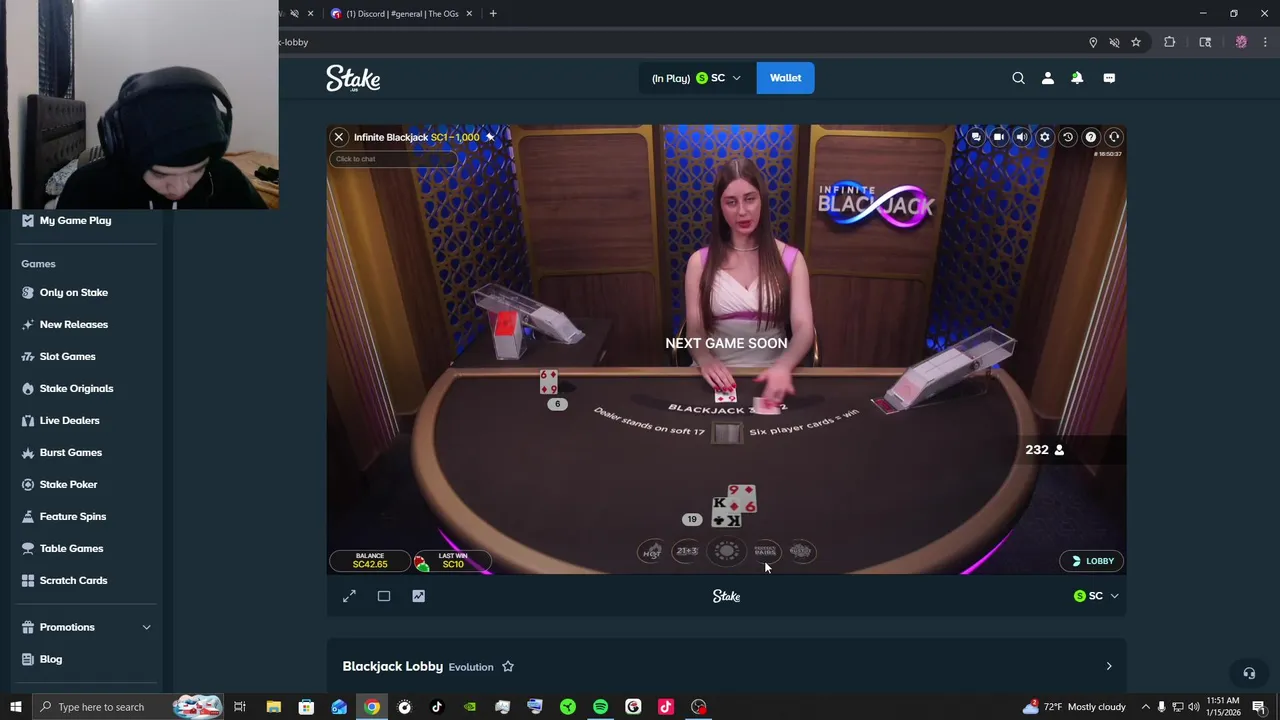Open the Wallet button
1280x720 pixels.
pyautogui.click(x=785, y=78)
